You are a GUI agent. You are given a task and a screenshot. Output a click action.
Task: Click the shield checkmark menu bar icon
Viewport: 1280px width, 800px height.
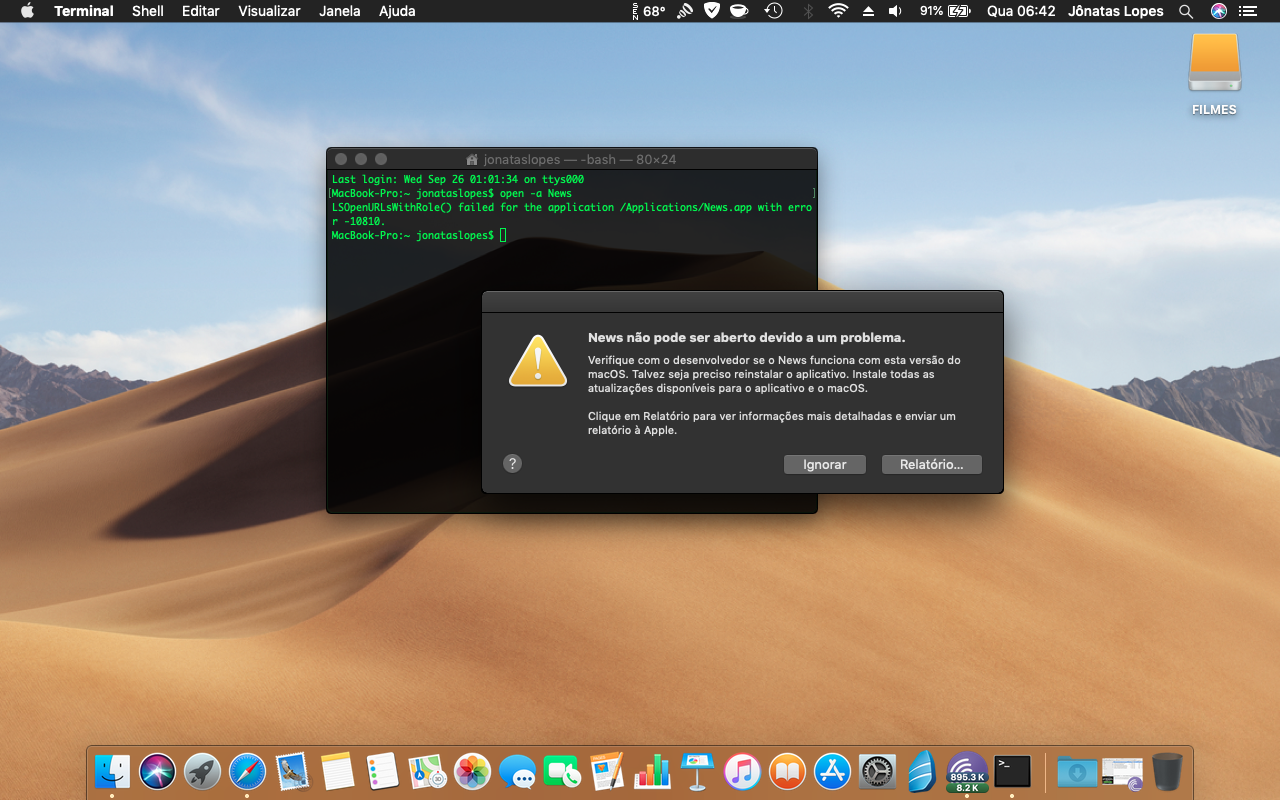click(x=712, y=11)
